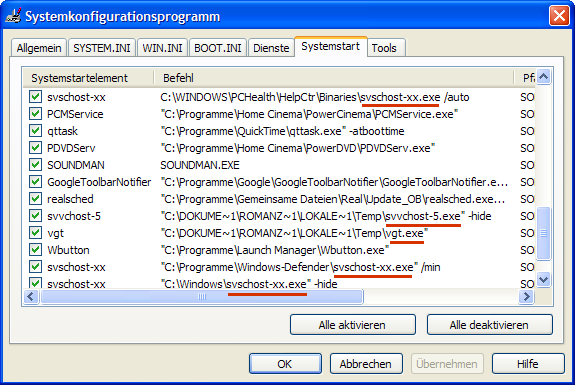
Task: Click the Systemkonfigurationsprogramm title bar icon
Action: [x=14, y=16]
